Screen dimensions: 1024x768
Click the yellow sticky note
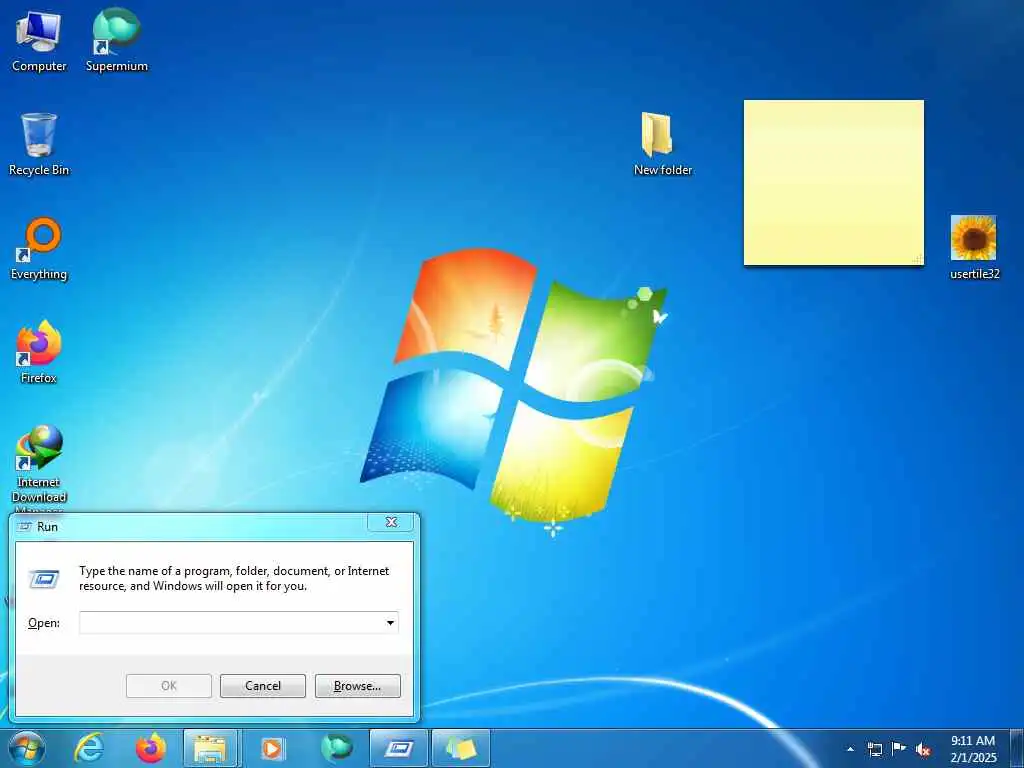(x=833, y=183)
